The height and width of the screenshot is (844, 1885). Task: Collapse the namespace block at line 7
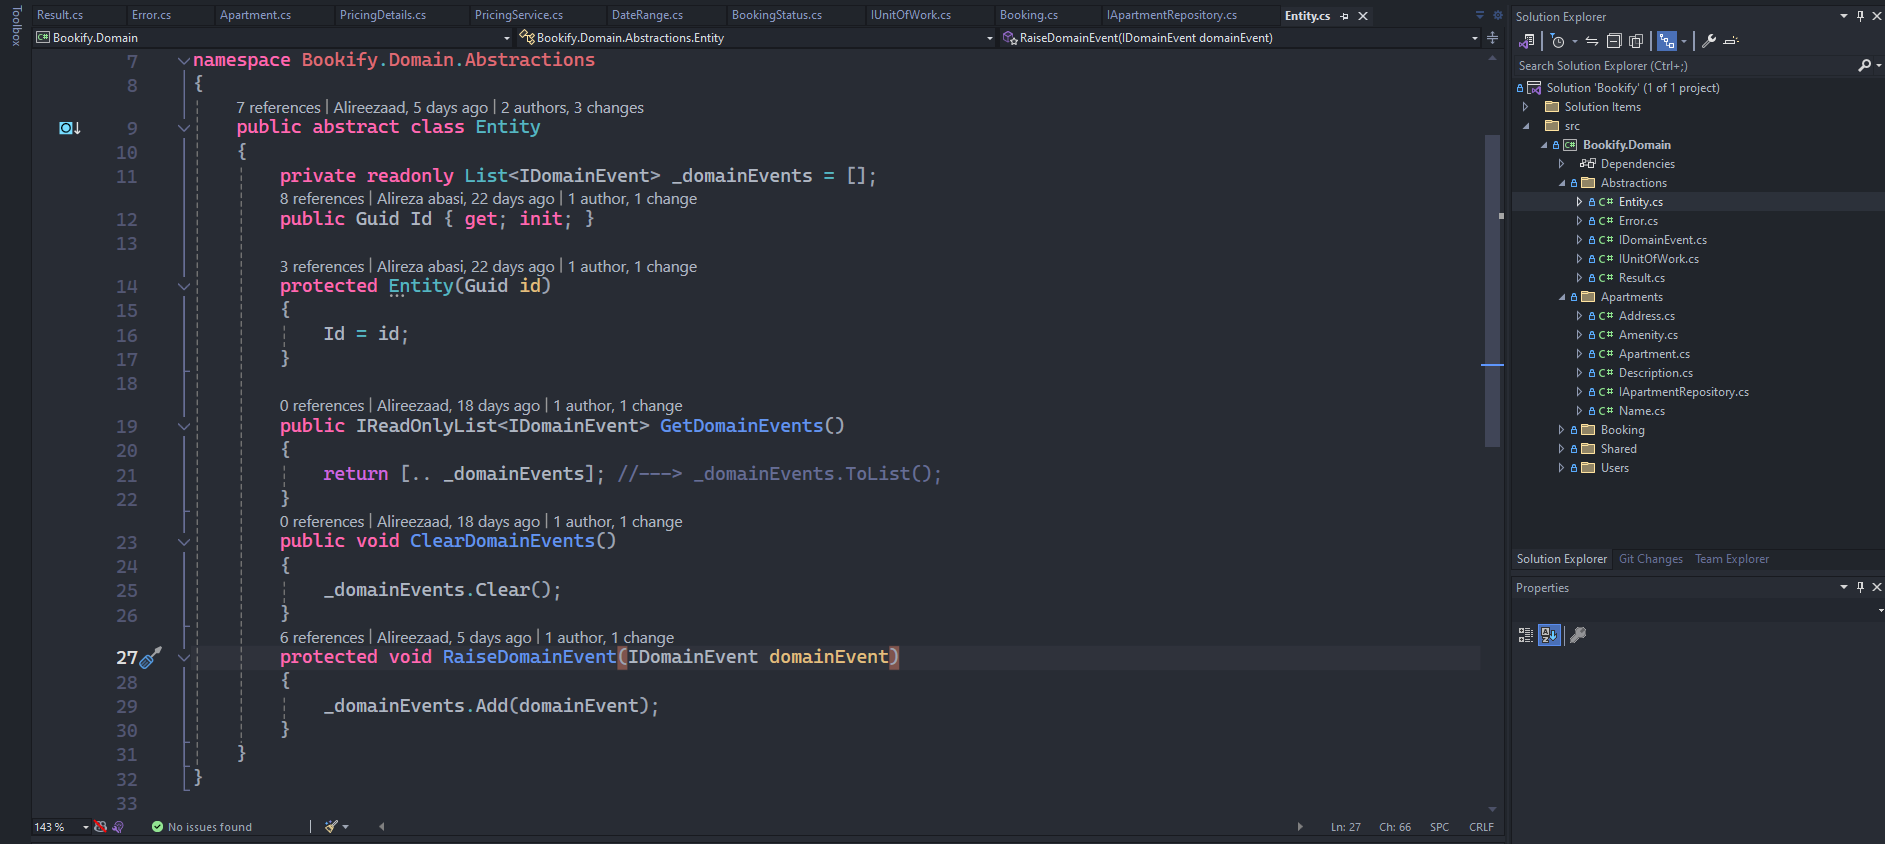[184, 61]
